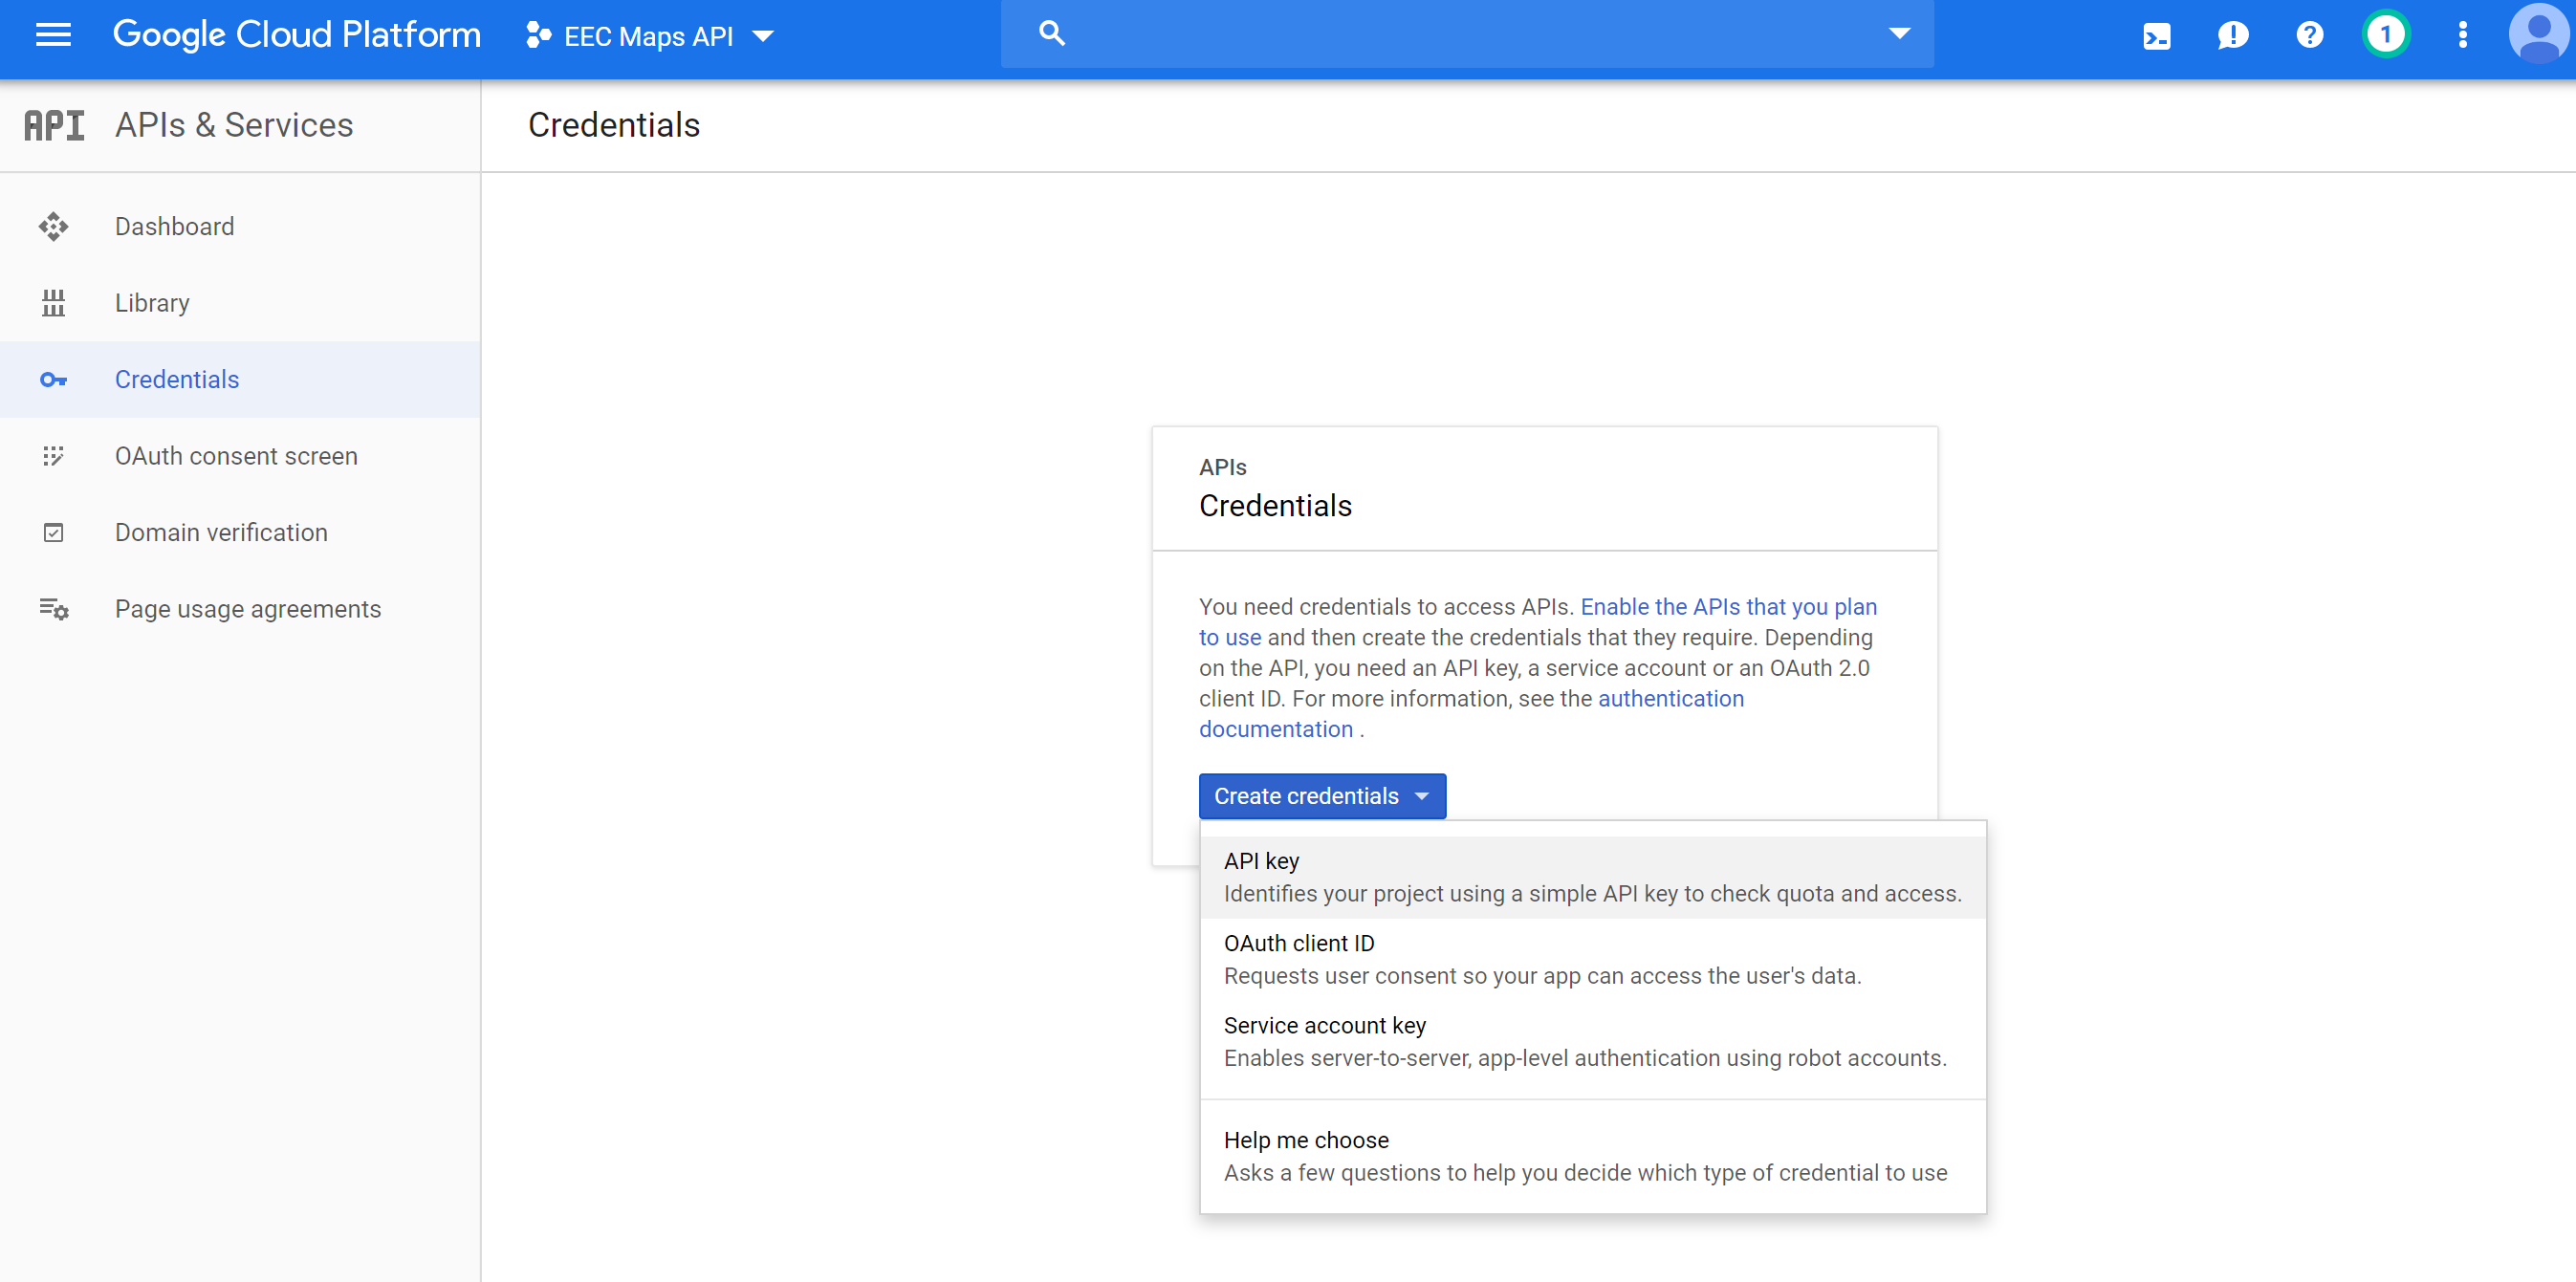
Task: Activate Cloud Shell terminal icon
Action: [x=2156, y=37]
